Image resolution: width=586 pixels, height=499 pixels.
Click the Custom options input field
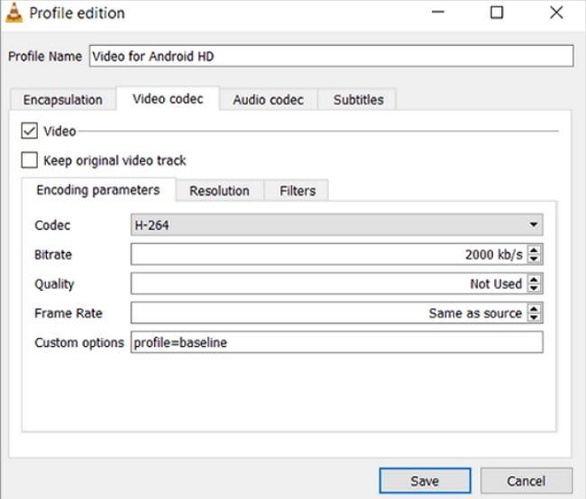point(337,342)
